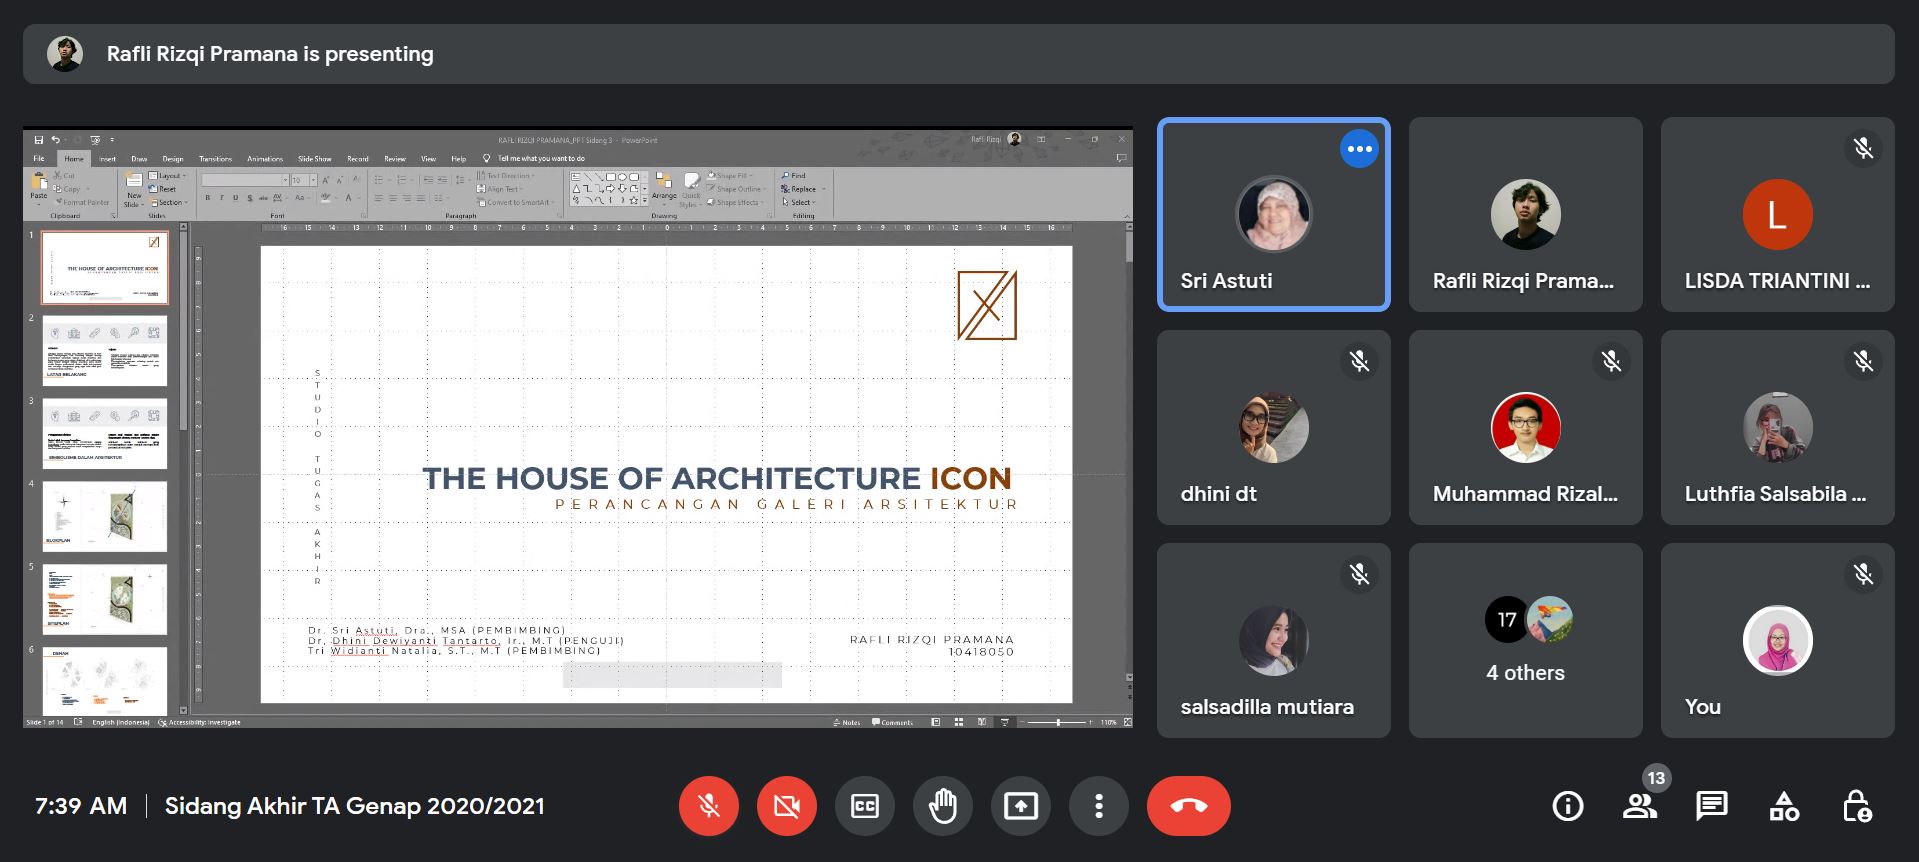Viewport: 1919px width, 862px height.
Task: Raise your hand
Action: point(942,806)
